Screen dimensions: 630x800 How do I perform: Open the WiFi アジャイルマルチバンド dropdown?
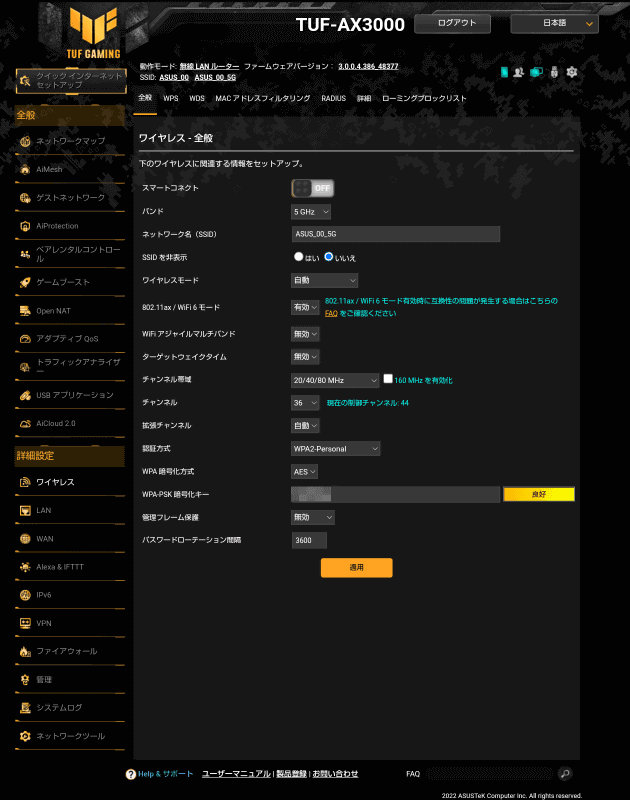coord(306,334)
